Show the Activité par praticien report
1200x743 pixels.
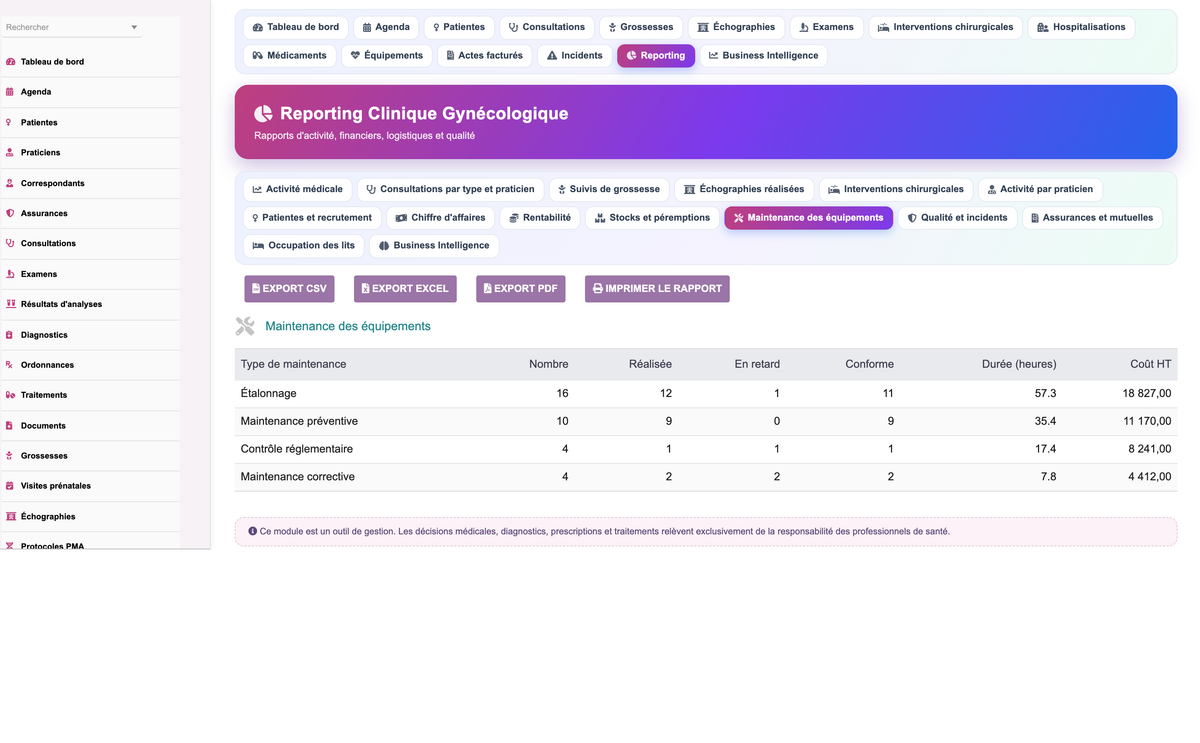click(1041, 189)
